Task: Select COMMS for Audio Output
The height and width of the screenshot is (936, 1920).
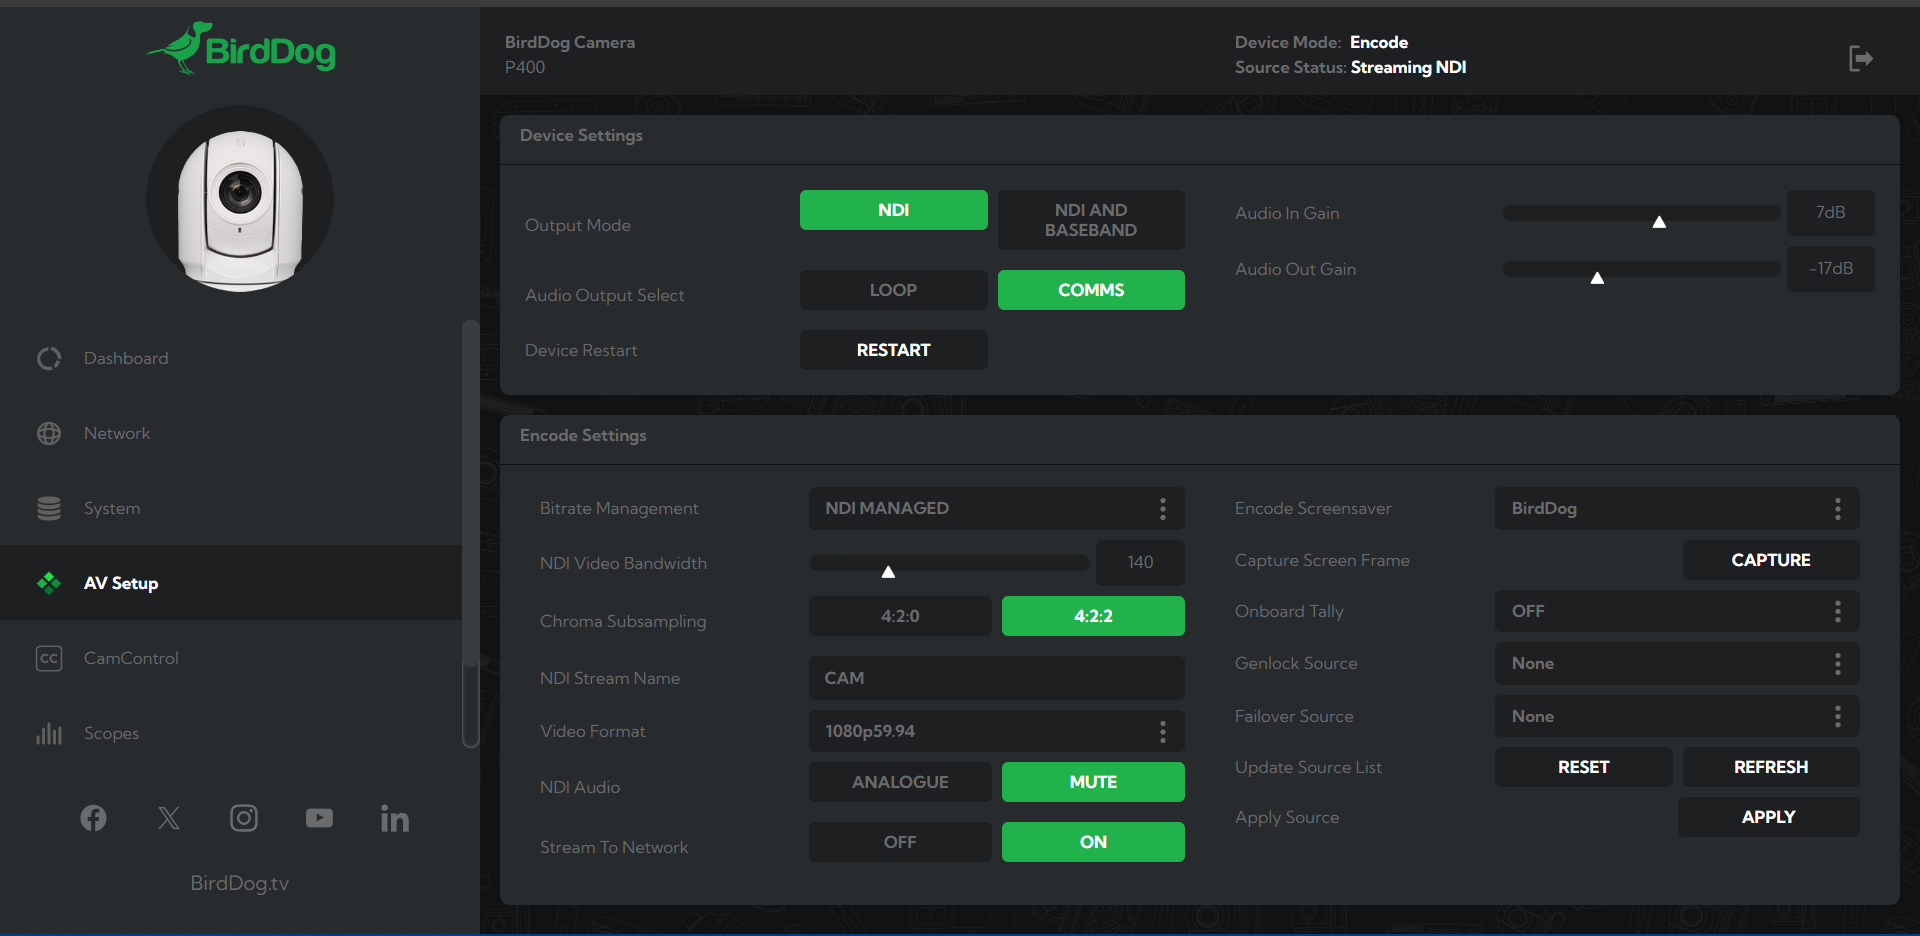Action: [1091, 290]
